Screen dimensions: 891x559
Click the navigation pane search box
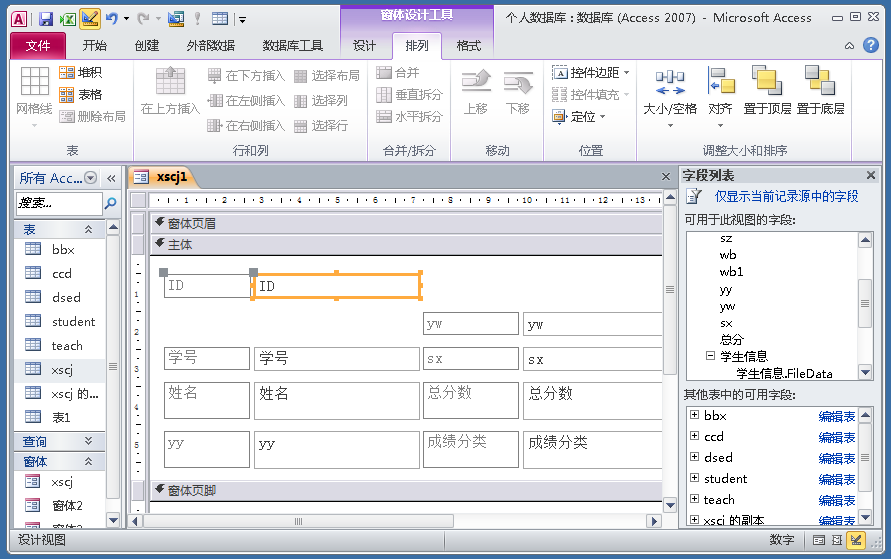[x=59, y=203]
